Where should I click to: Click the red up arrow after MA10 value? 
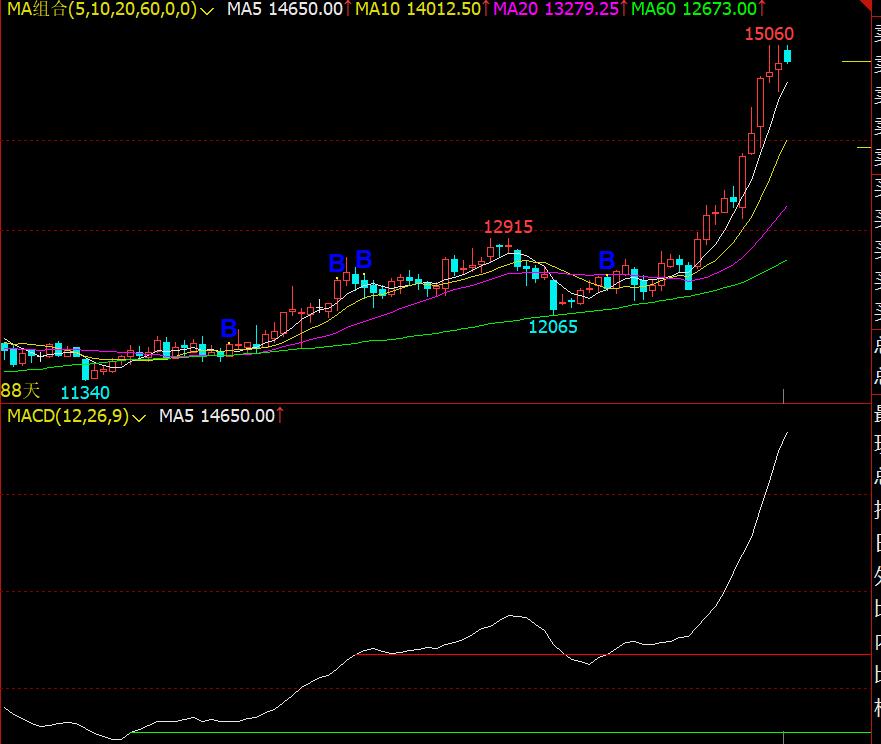485,8
